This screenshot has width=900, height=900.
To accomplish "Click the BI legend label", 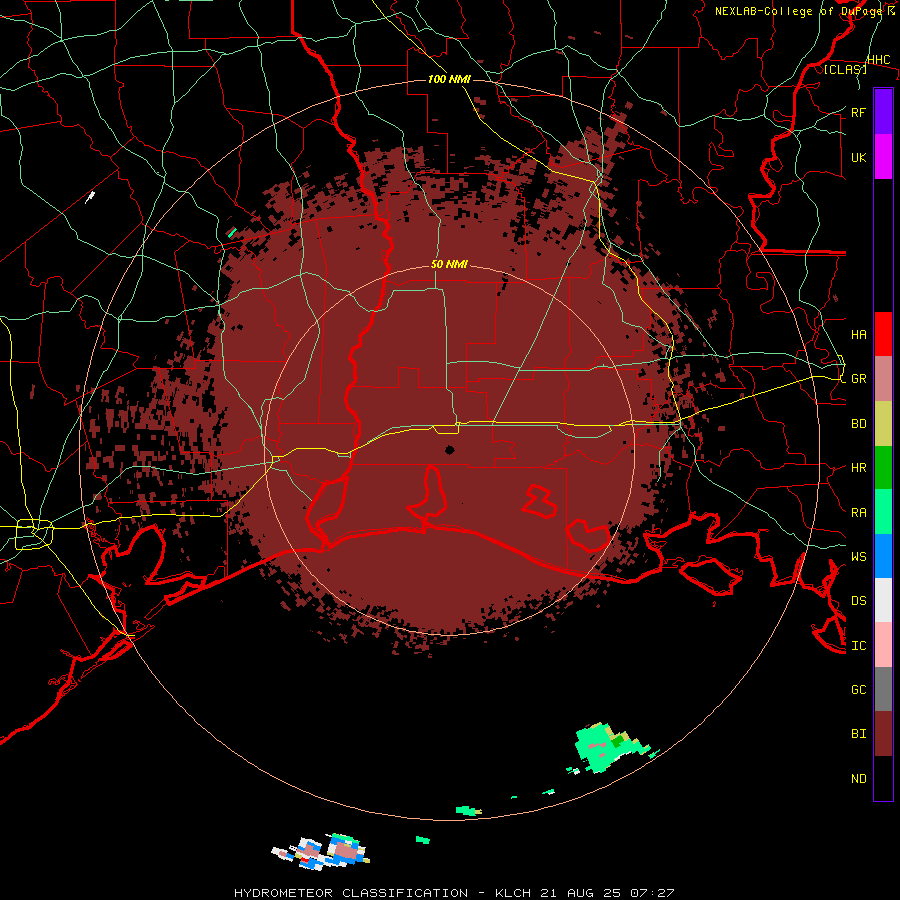I will pos(859,734).
